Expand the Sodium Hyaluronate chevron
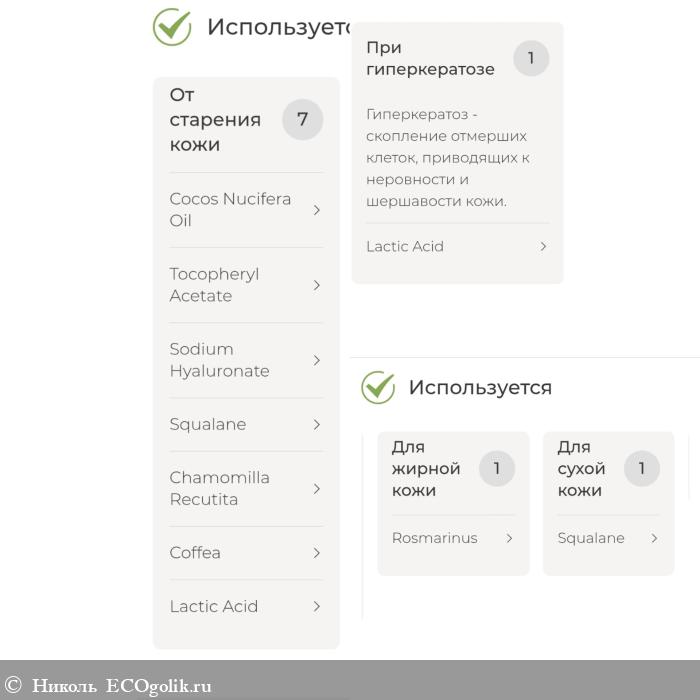Viewport: 700px width, 700px height. coord(317,360)
